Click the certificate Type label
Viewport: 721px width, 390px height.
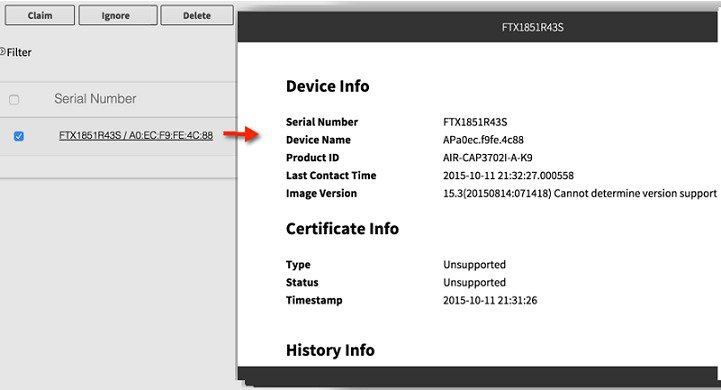point(298,264)
